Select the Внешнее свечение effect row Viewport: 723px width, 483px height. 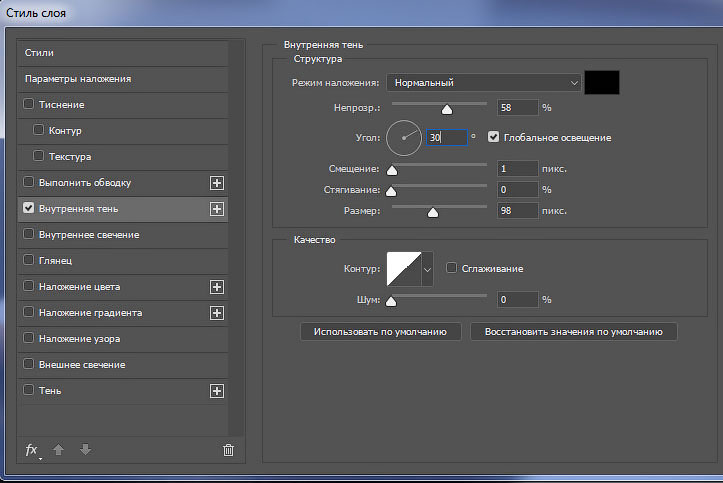click(123, 365)
